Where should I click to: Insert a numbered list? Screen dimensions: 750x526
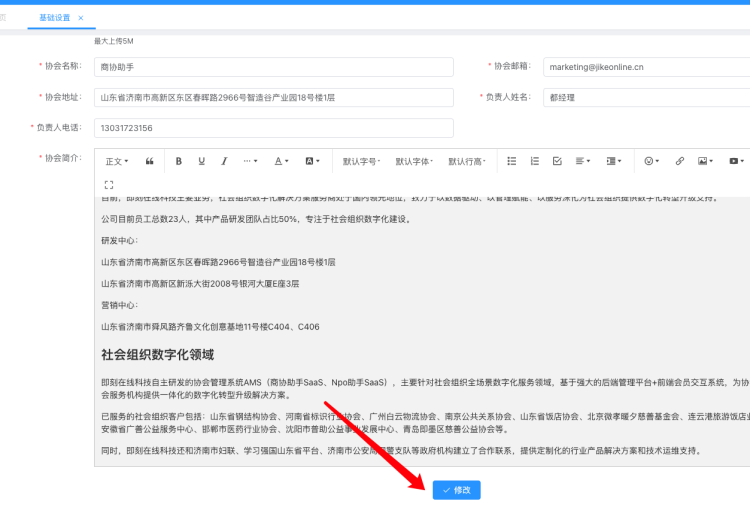pyautogui.click(x=534, y=161)
